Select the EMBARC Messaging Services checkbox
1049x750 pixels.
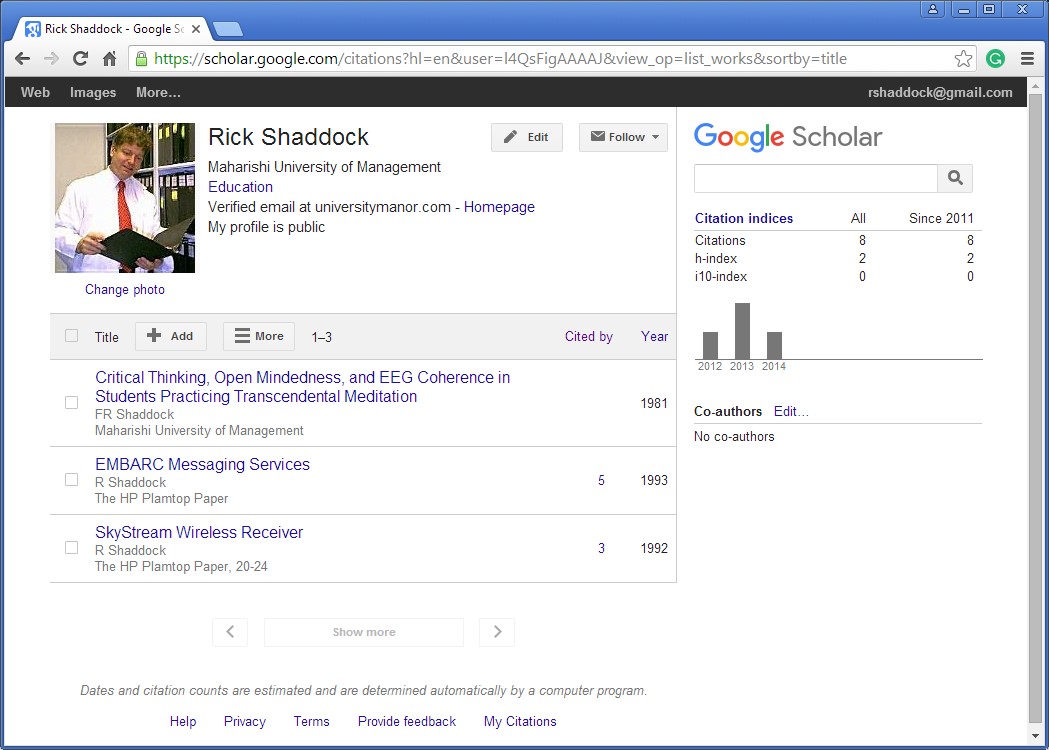(x=72, y=480)
